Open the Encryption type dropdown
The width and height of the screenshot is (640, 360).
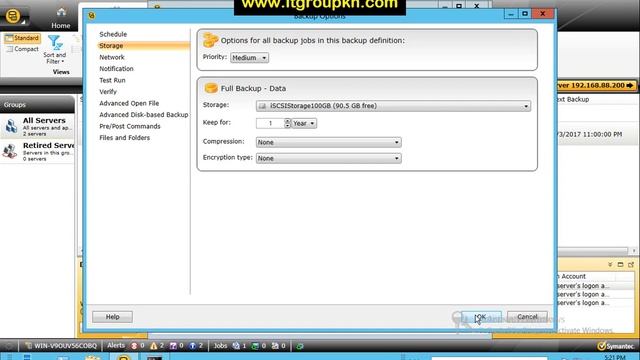click(x=329, y=158)
